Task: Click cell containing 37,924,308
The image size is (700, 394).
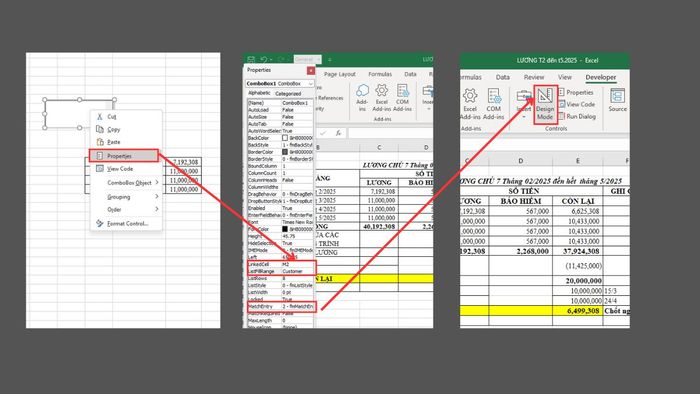Action: (x=578, y=251)
